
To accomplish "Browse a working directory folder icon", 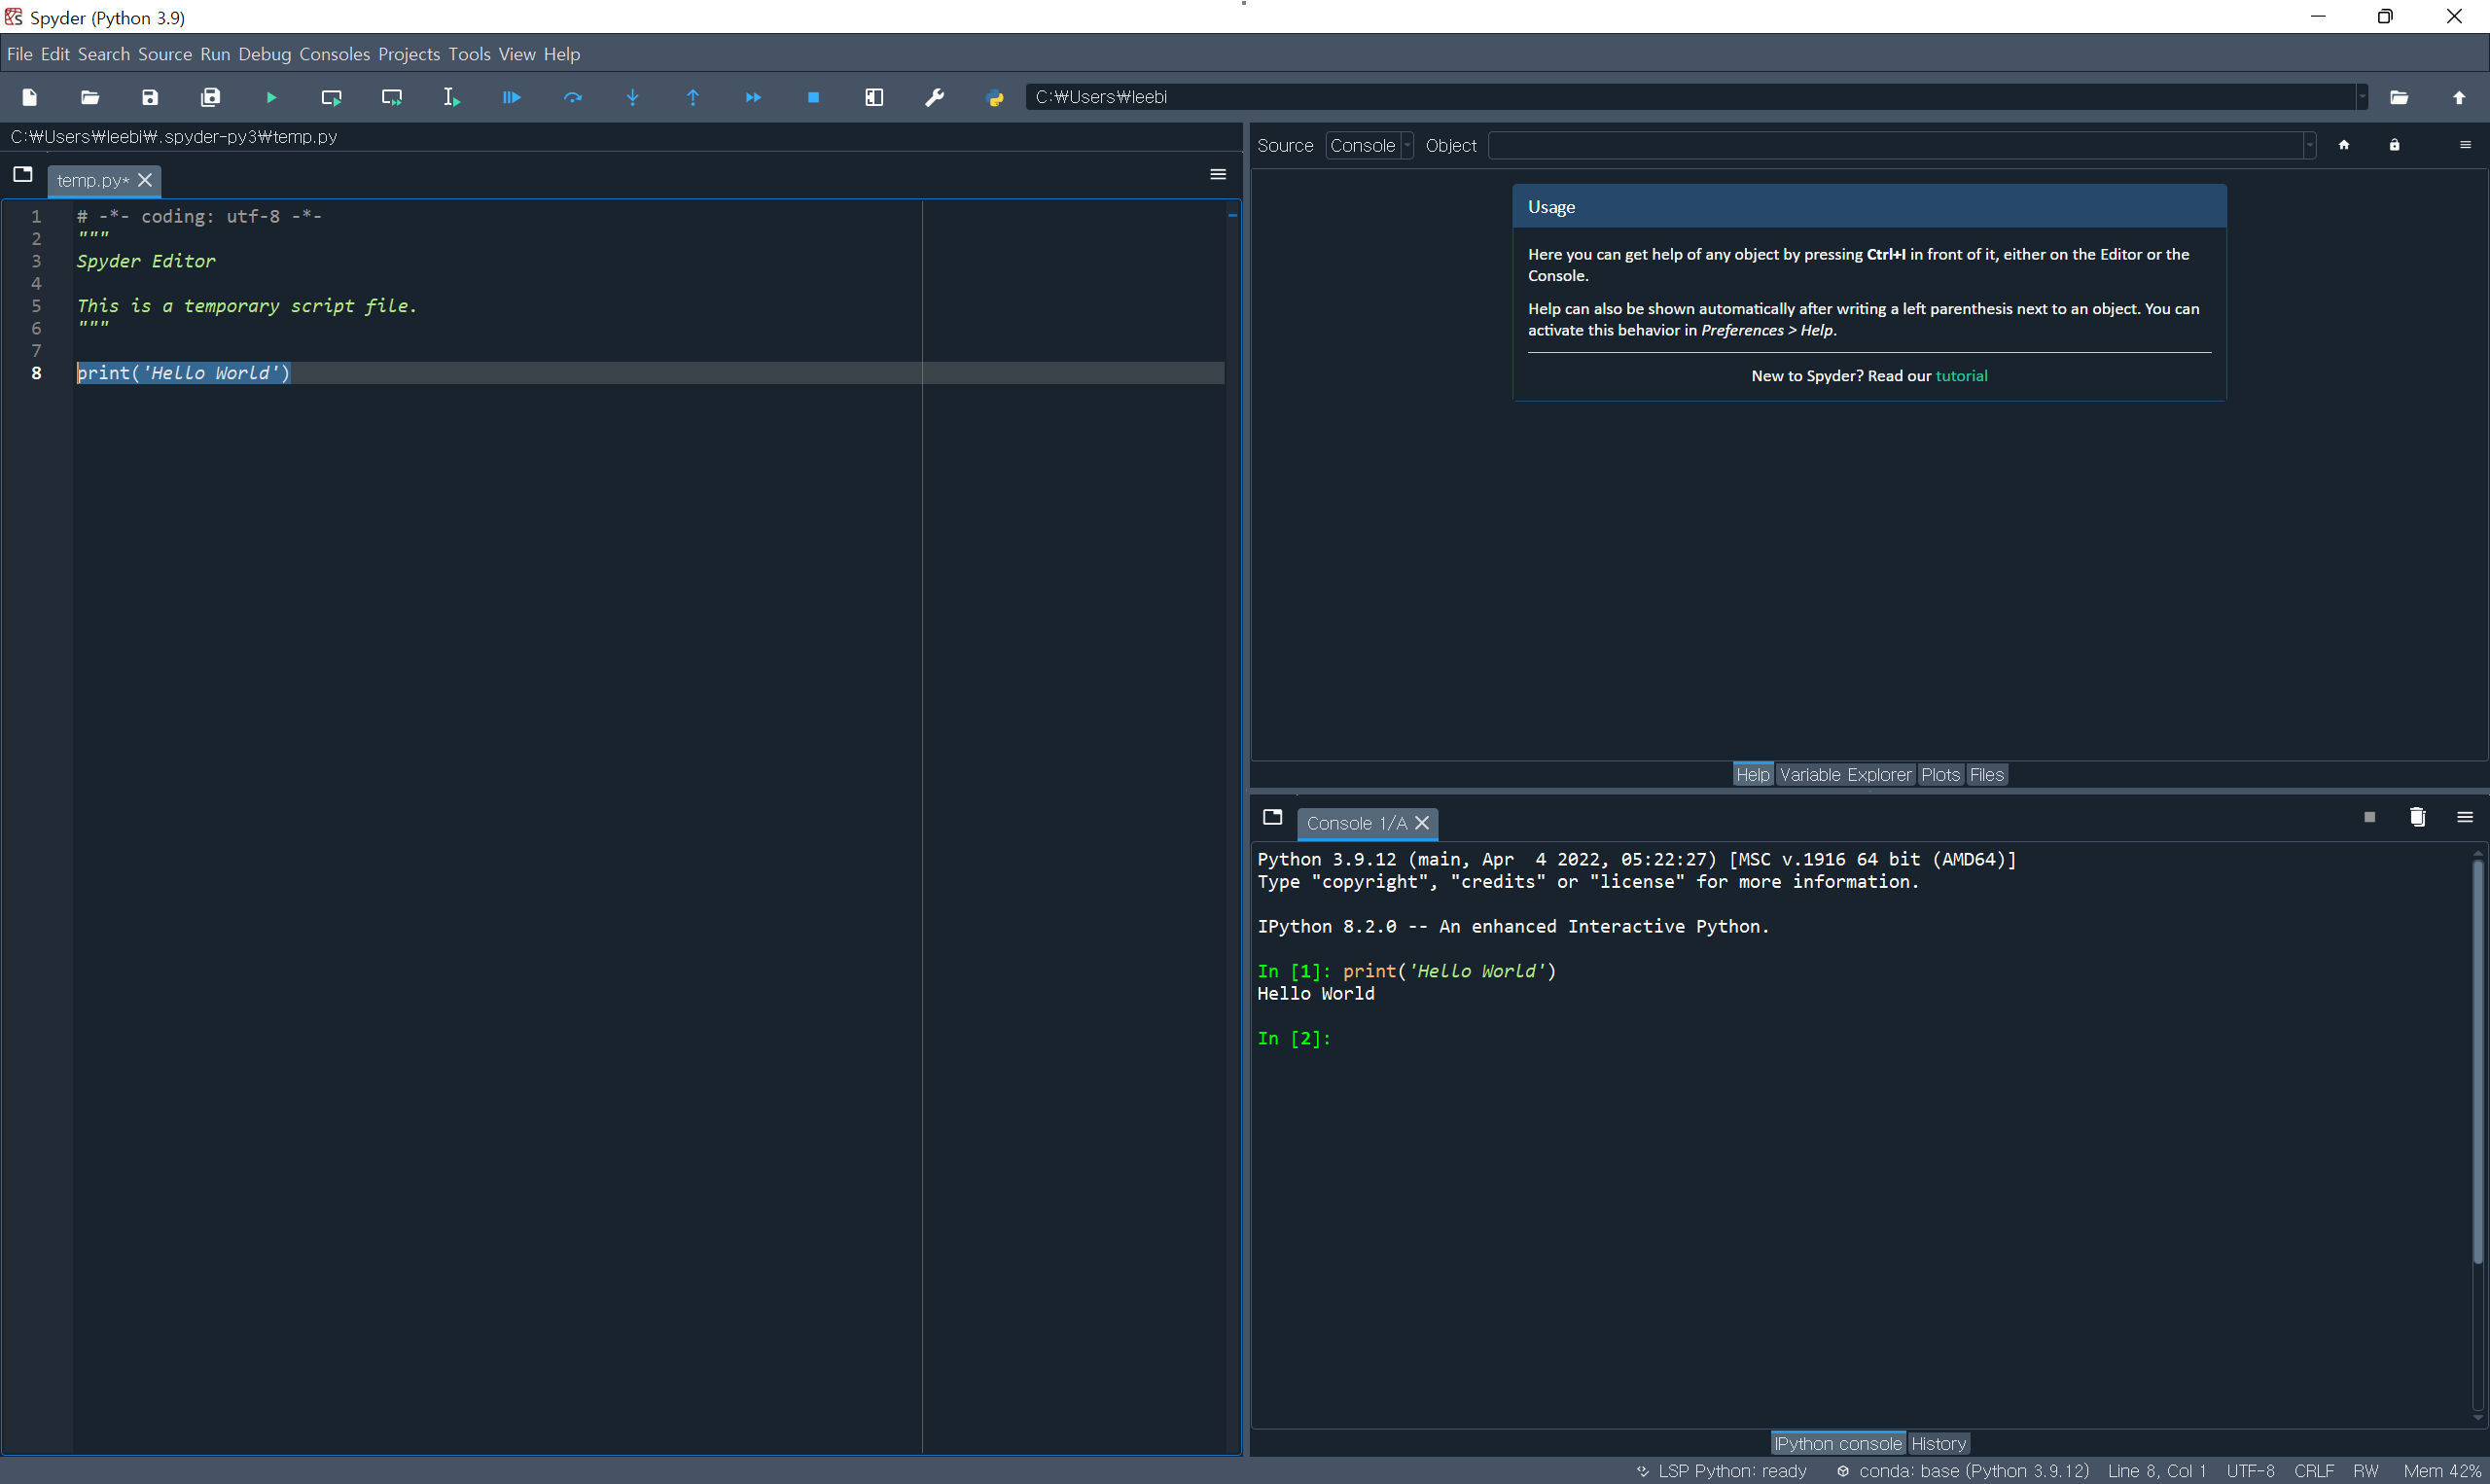I will [x=2399, y=97].
